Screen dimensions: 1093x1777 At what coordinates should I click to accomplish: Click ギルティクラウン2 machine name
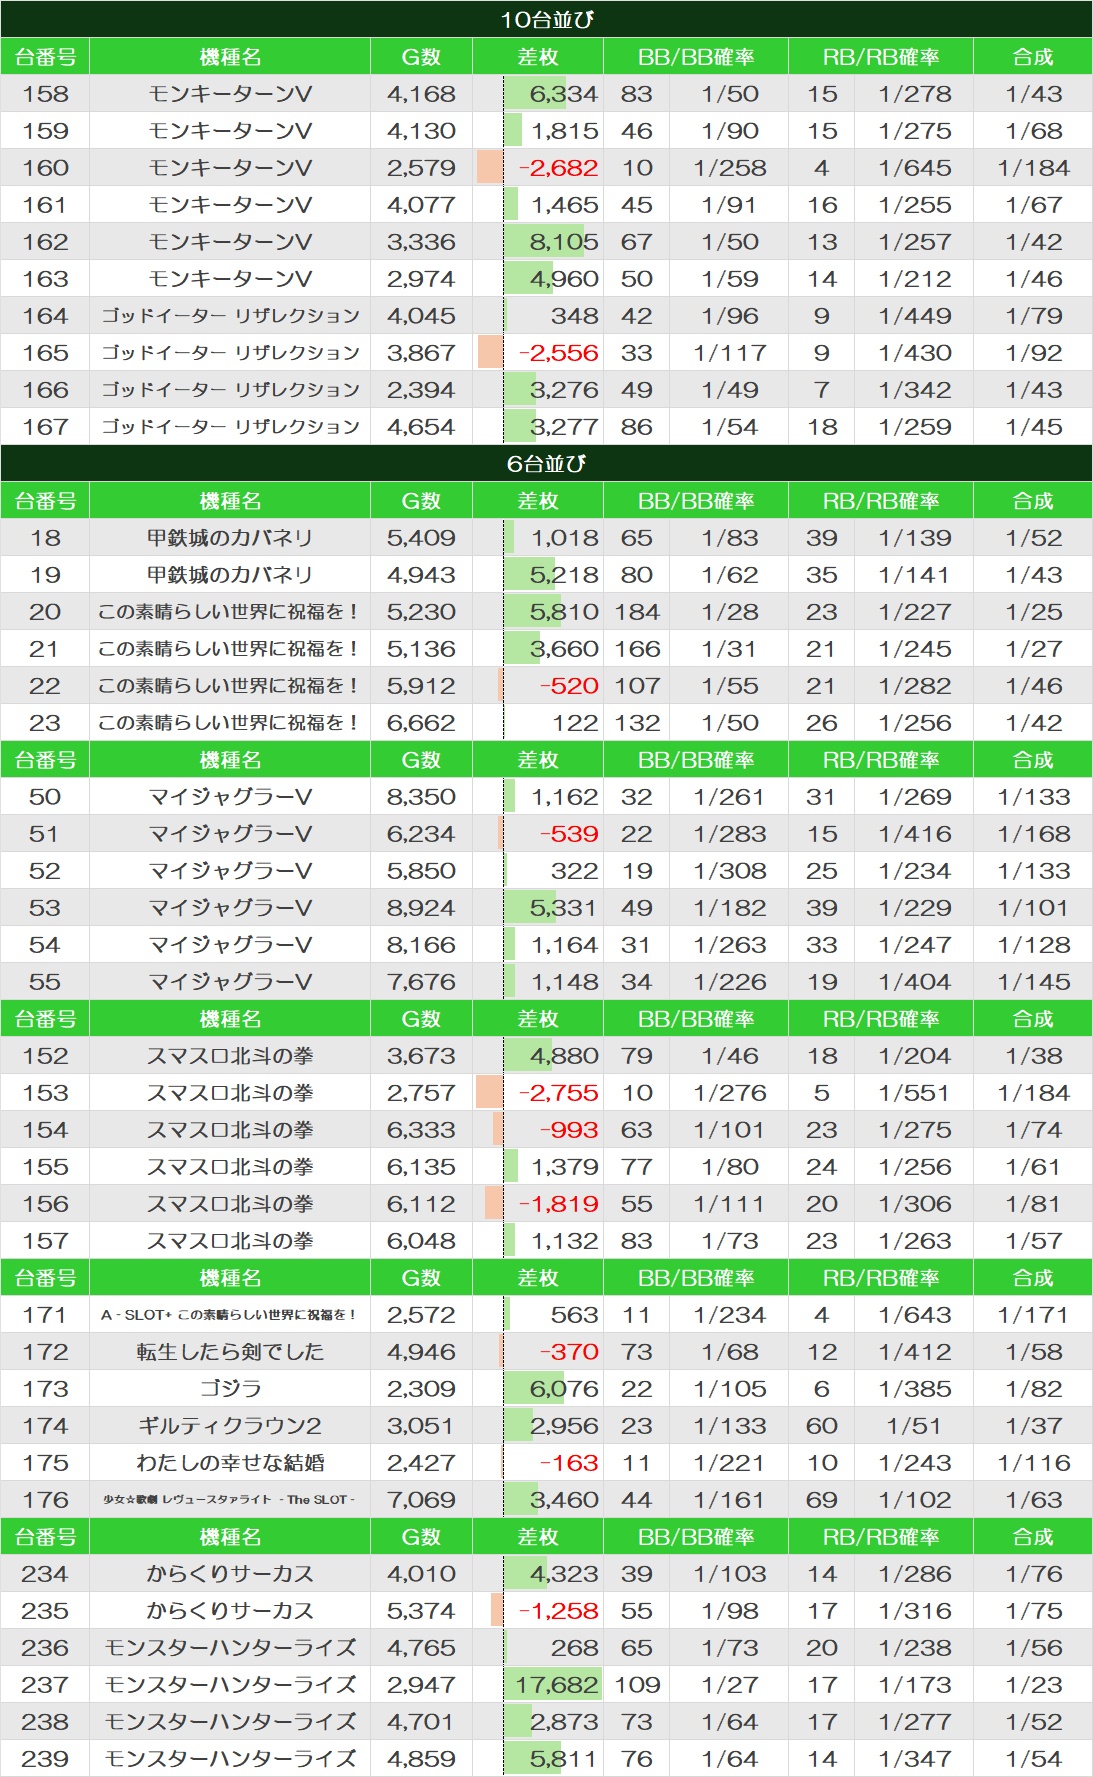[230, 1426]
